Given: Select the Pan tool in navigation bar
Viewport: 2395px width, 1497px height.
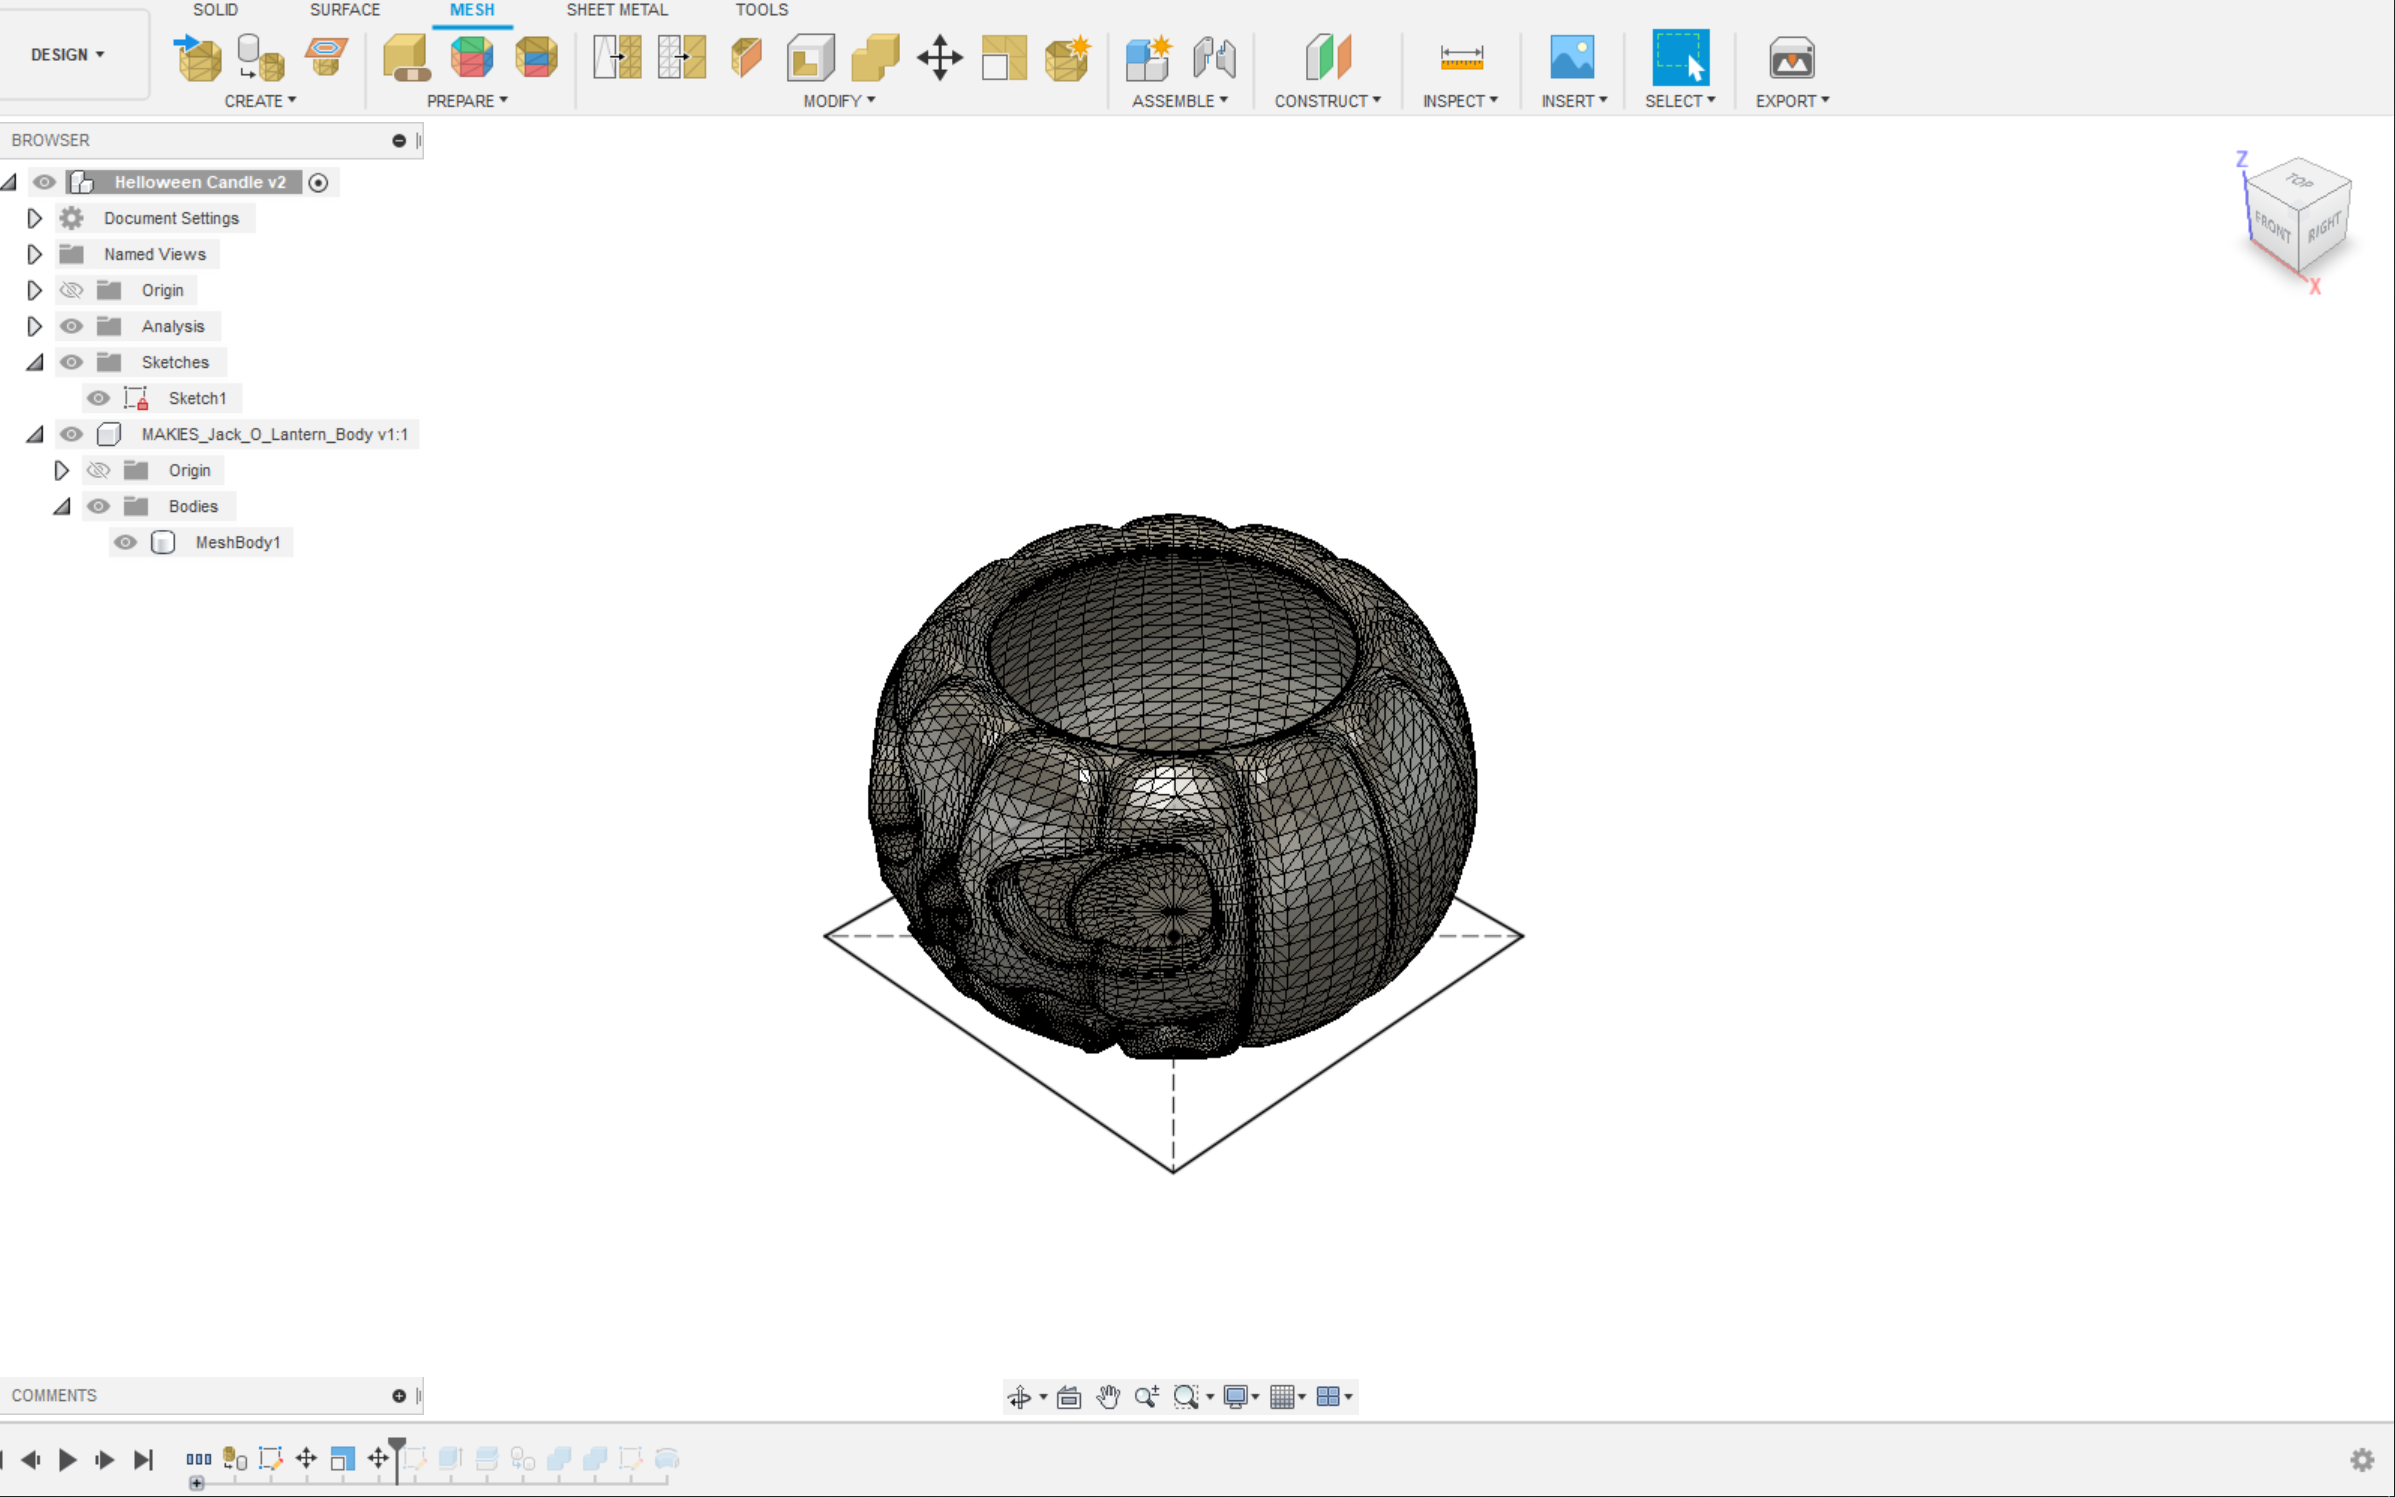Looking at the screenshot, I should click(1109, 1396).
